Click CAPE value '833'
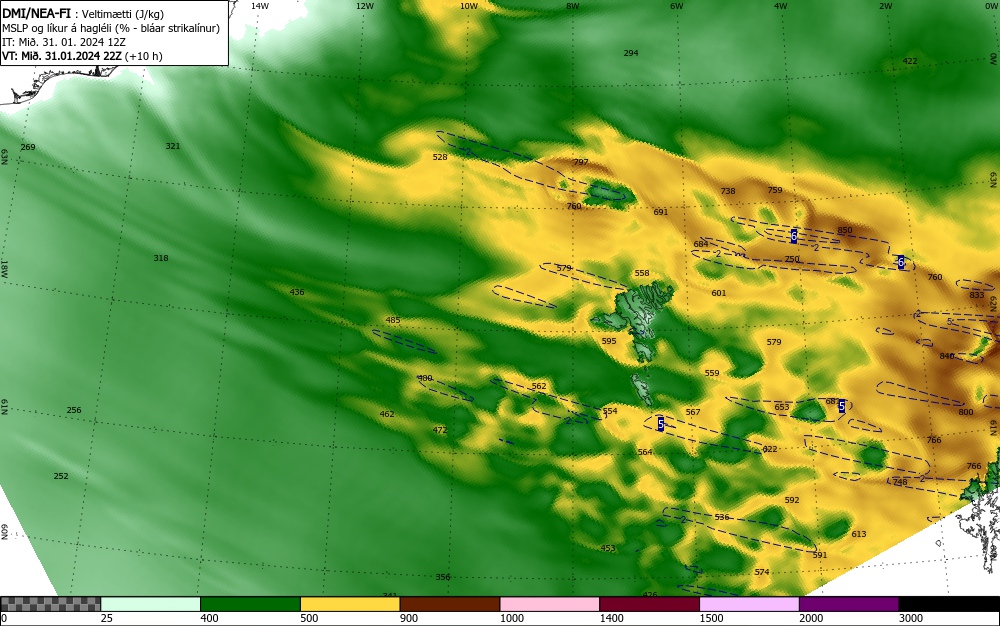This screenshot has width=1000, height=626. pos(976,295)
